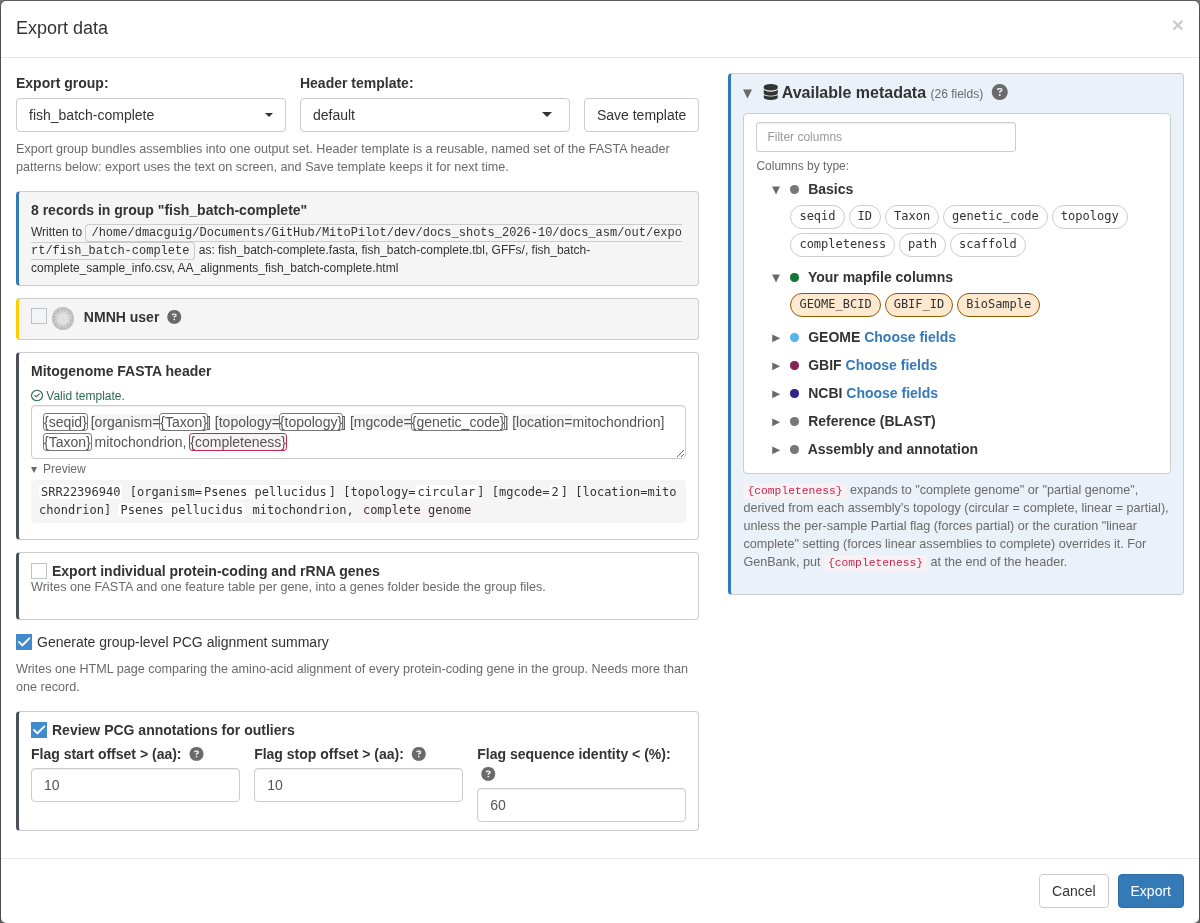Click the Flag sequence identity input
The image size is (1200, 923).
tap(581, 805)
